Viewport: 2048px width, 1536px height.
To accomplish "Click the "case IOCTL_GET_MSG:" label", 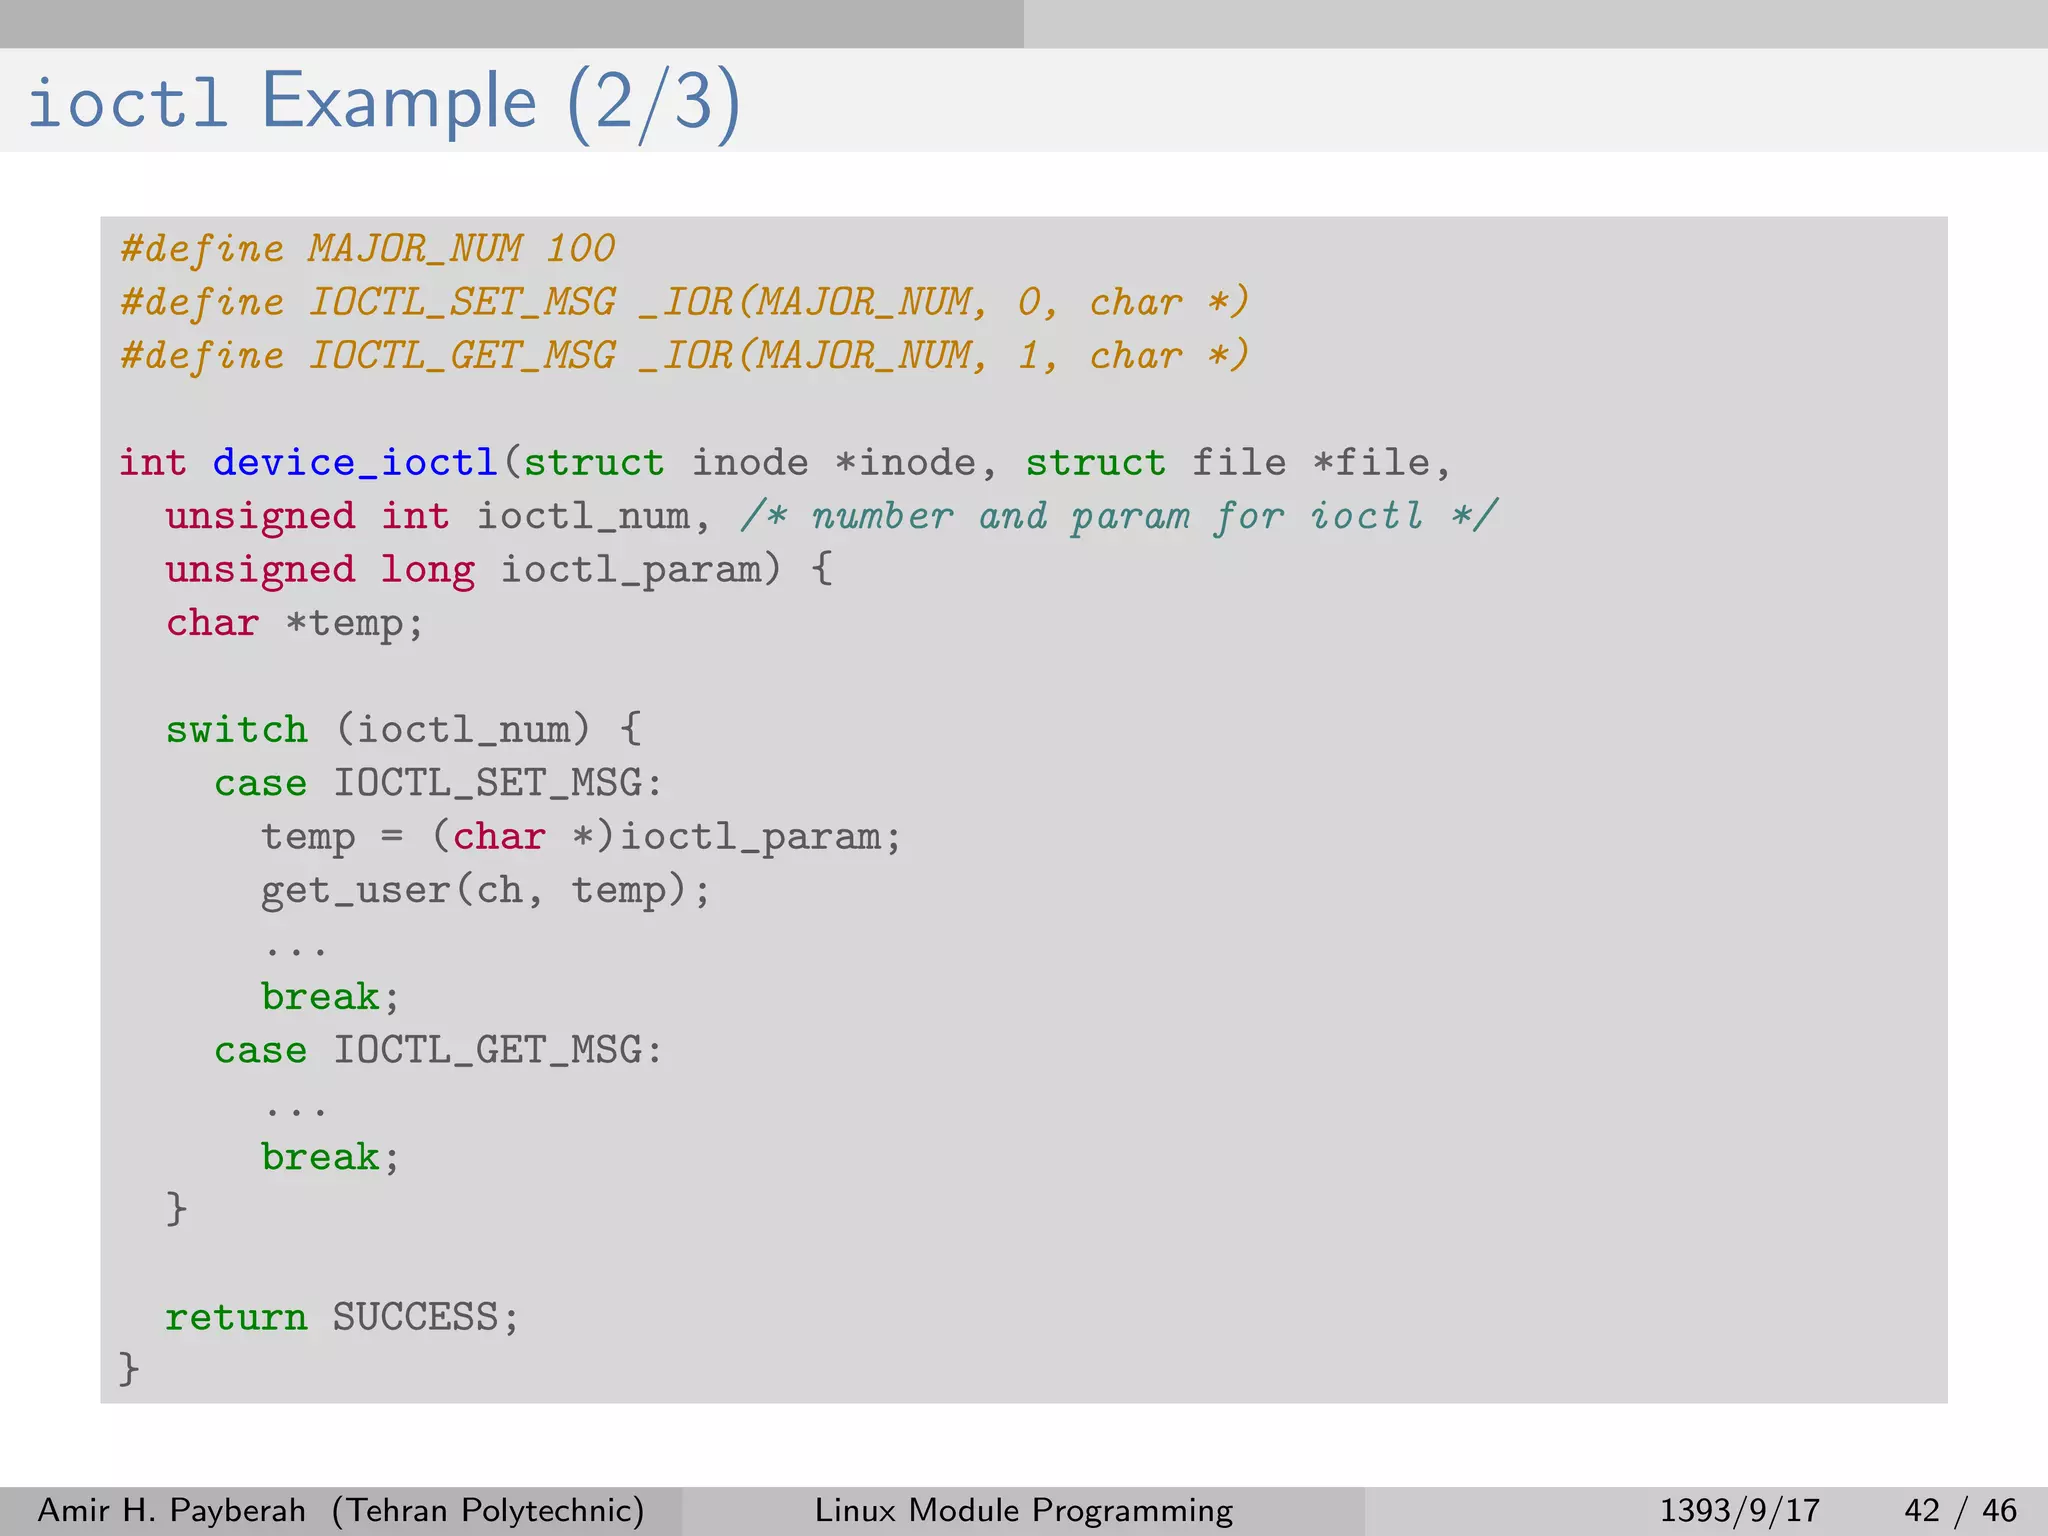I will 438,1050.
